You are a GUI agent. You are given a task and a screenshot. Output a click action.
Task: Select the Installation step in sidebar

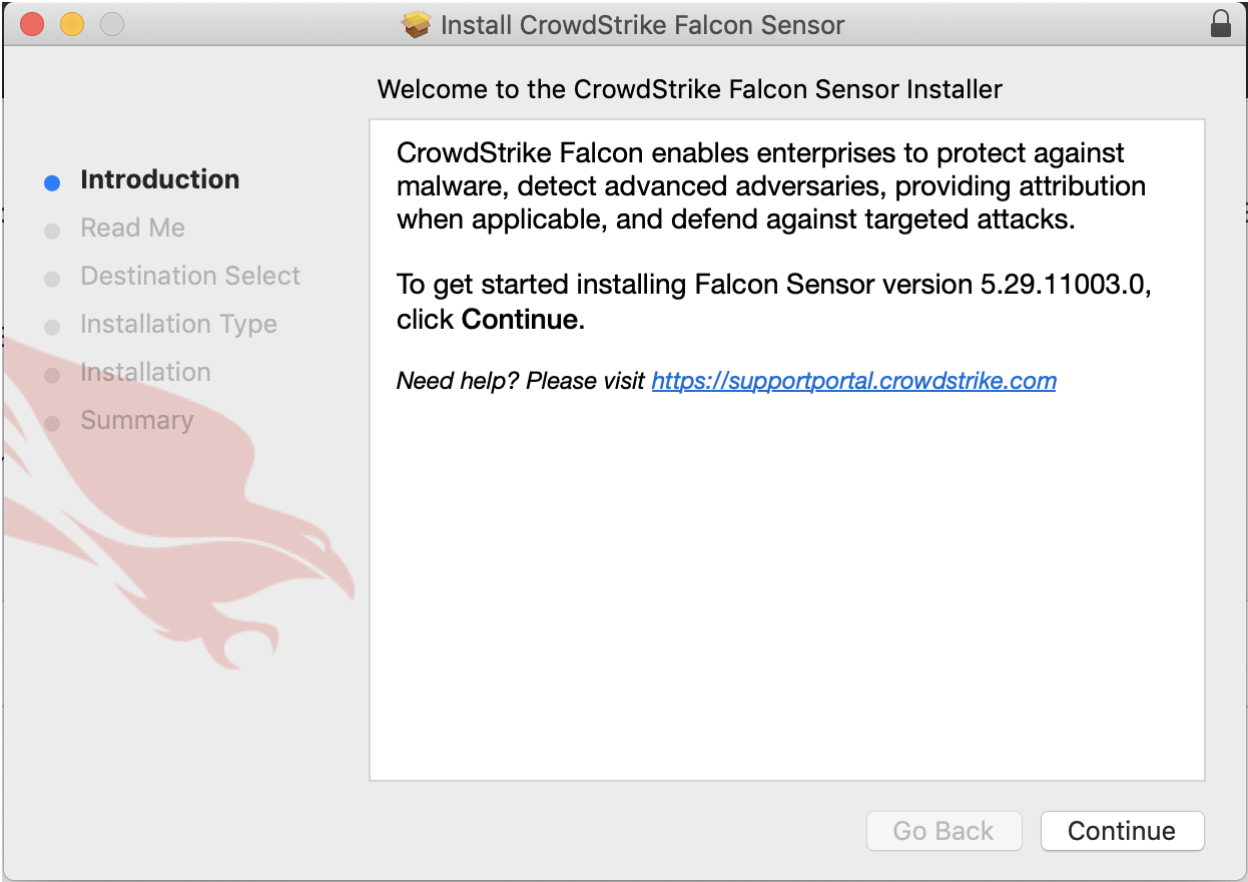(x=145, y=372)
